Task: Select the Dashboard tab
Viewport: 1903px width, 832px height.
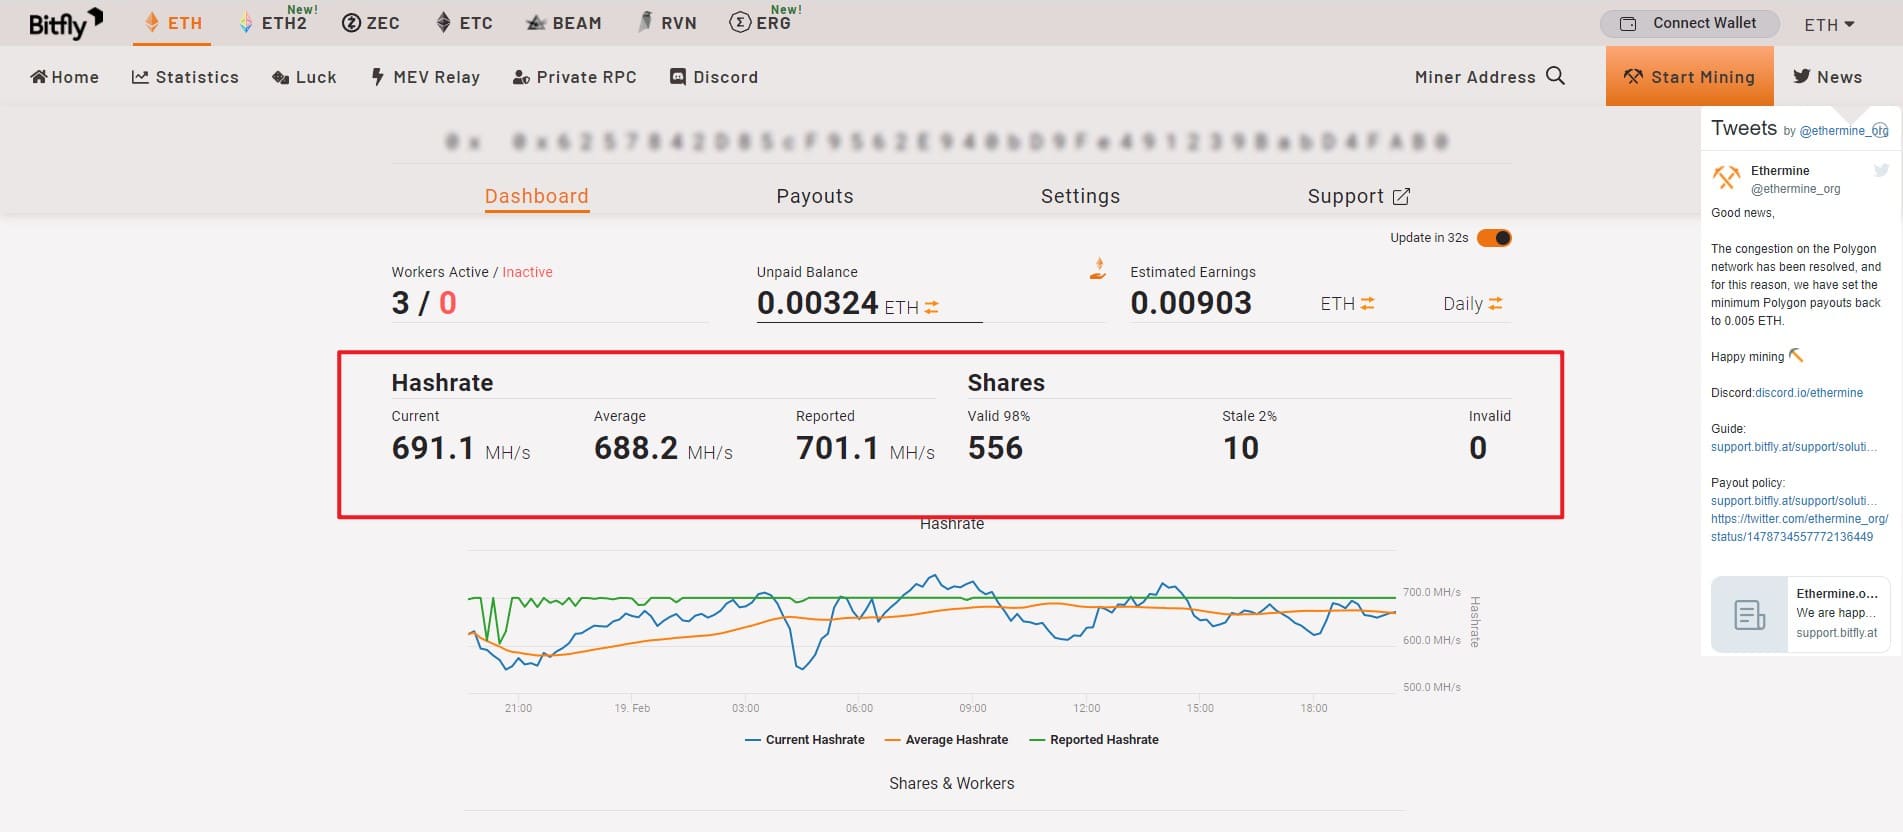Action: click(537, 196)
